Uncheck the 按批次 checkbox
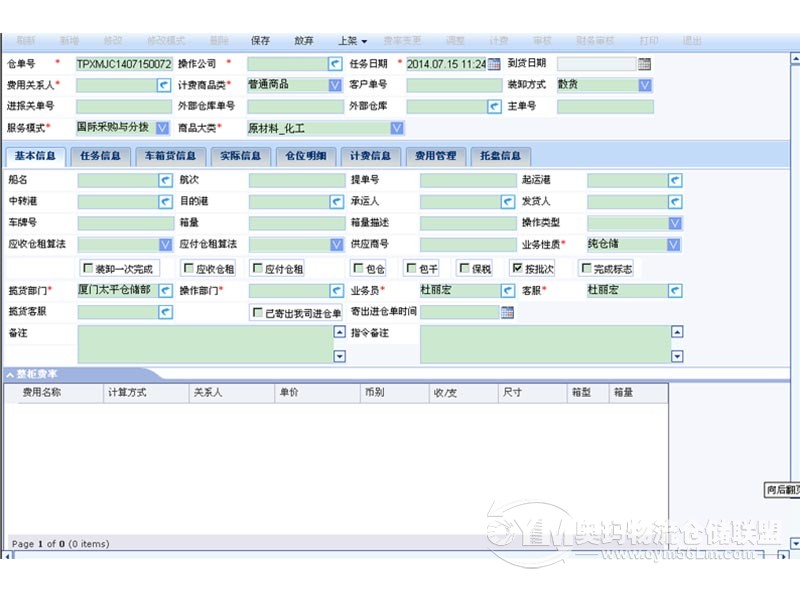Viewport: 800px width, 600px height. (517, 268)
